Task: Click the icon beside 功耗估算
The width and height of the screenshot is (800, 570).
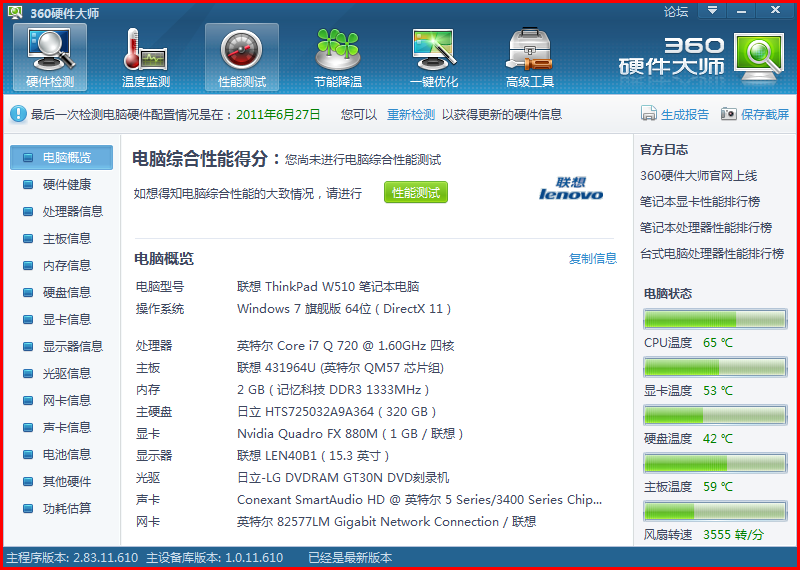Action: [x=28, y=509]
